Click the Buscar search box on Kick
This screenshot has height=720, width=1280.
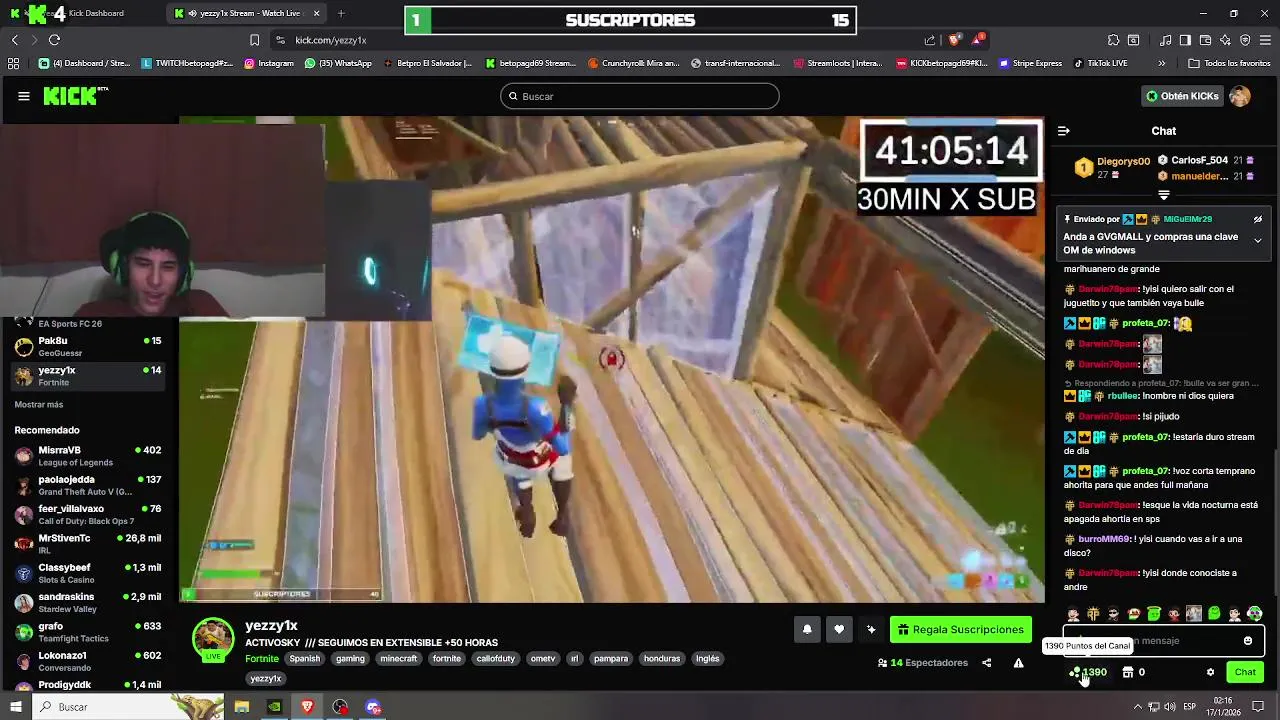[640, 96]
